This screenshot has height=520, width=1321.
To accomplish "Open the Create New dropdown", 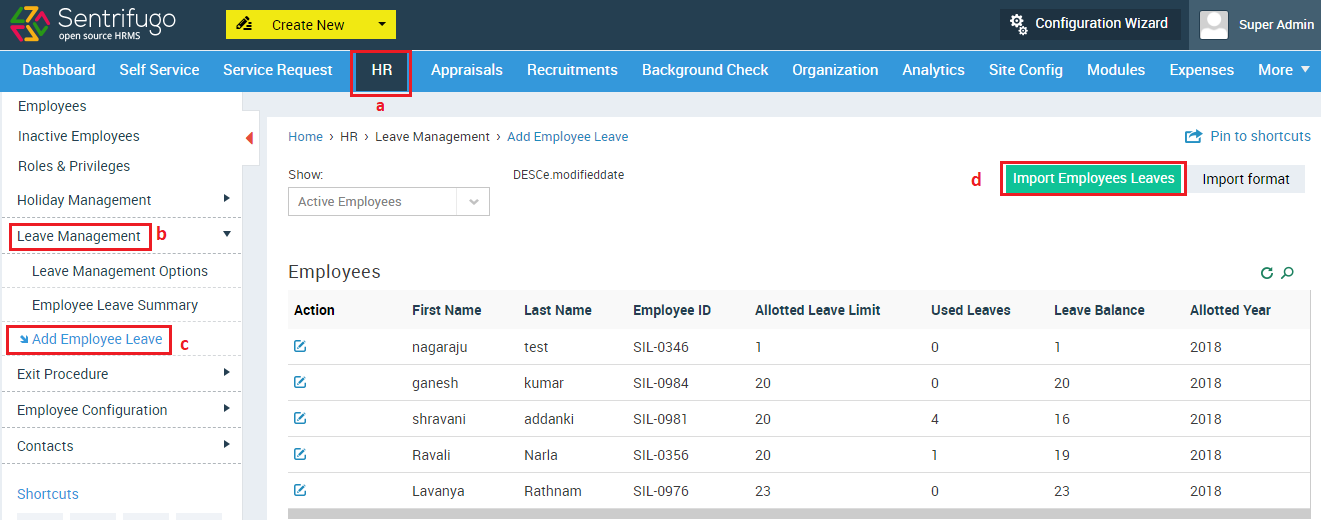I will coord(311,25).
